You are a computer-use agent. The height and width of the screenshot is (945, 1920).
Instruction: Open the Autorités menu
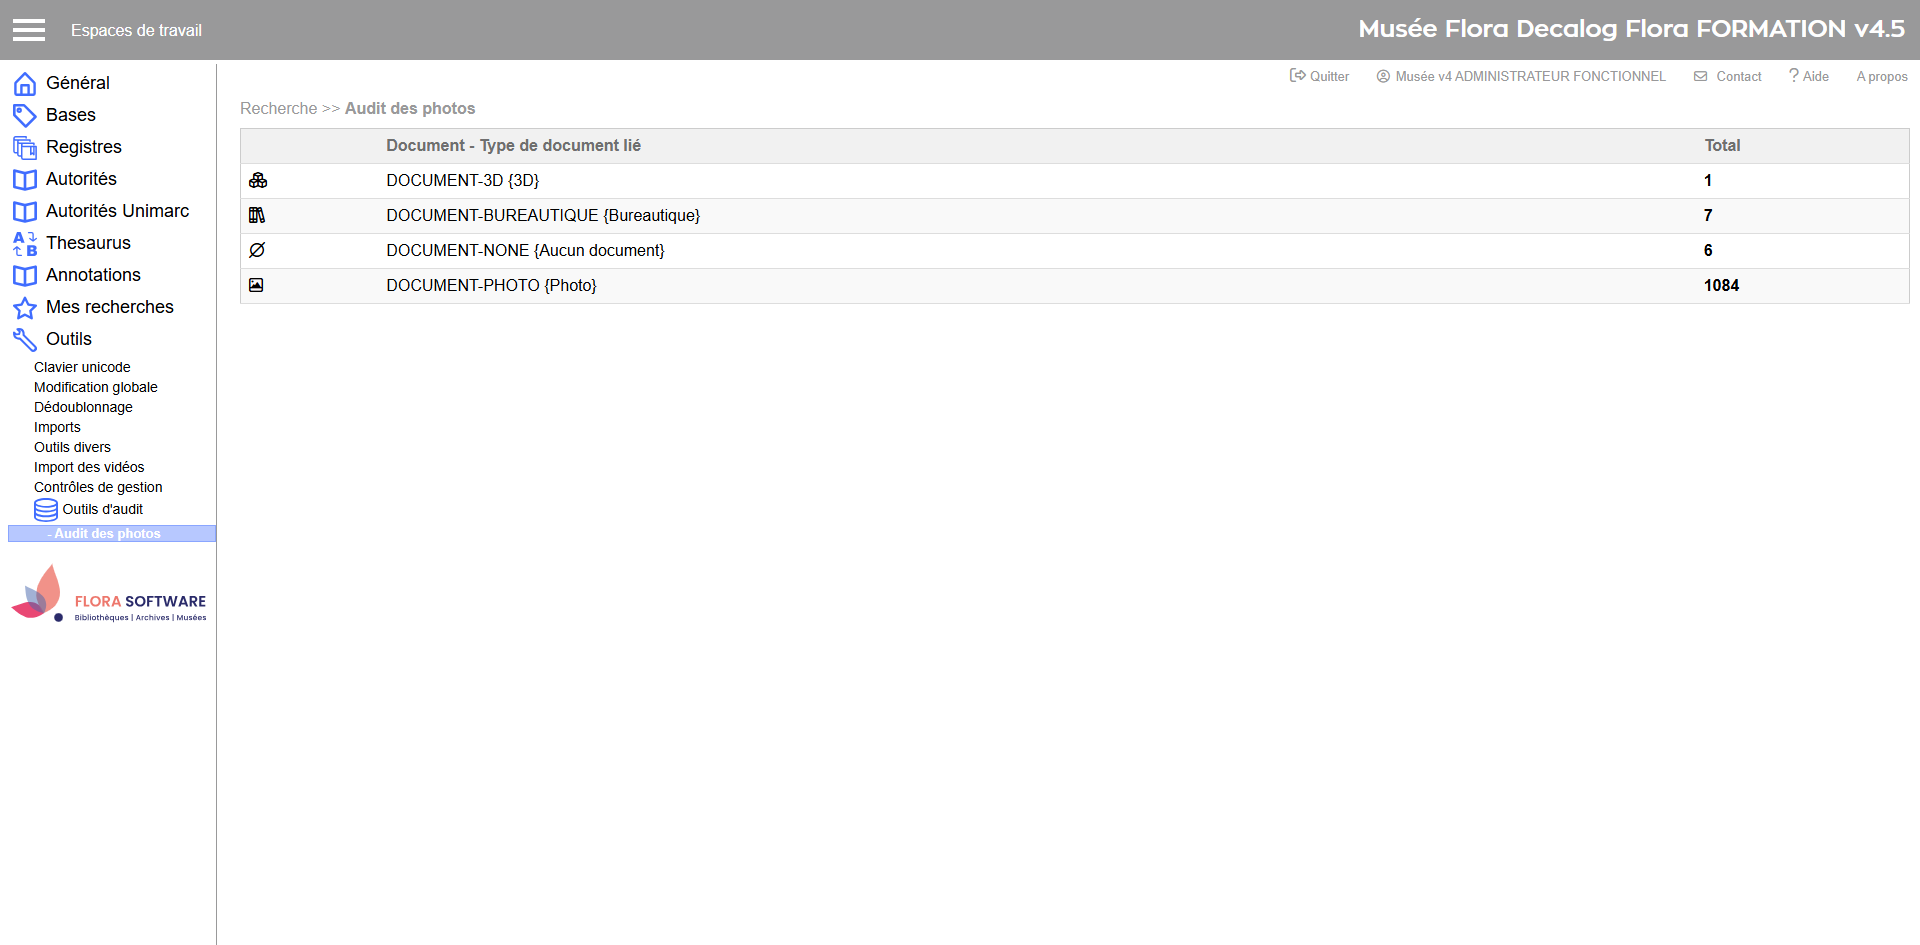pyautogui.click(x=81, y=179)
